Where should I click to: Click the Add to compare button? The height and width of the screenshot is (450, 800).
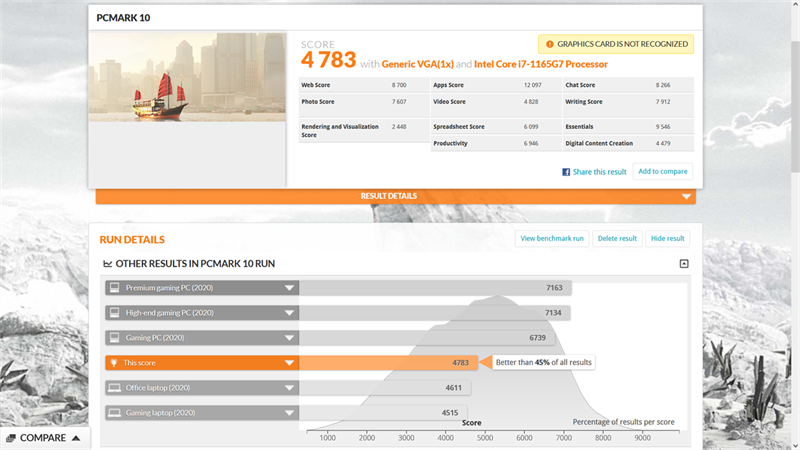pyautogui.click(x=662, y=171)
